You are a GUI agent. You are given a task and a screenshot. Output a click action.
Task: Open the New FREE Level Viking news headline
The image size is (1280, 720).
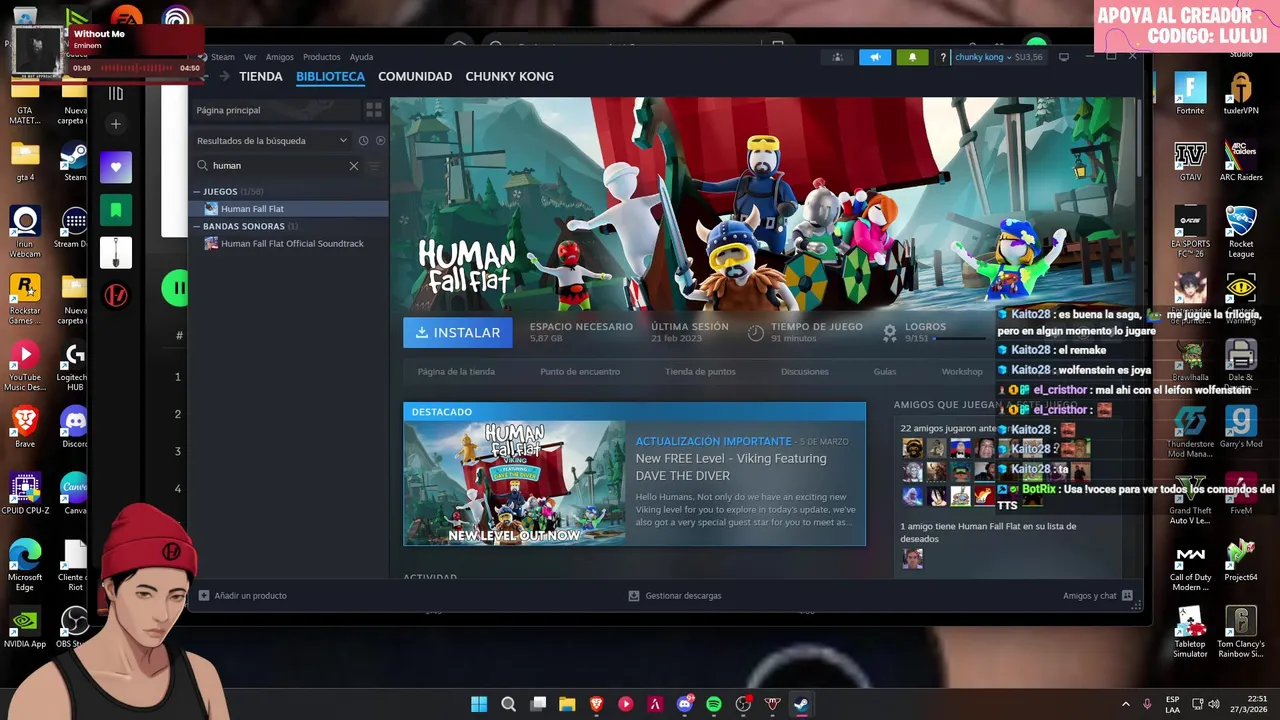tap(731, 467)
